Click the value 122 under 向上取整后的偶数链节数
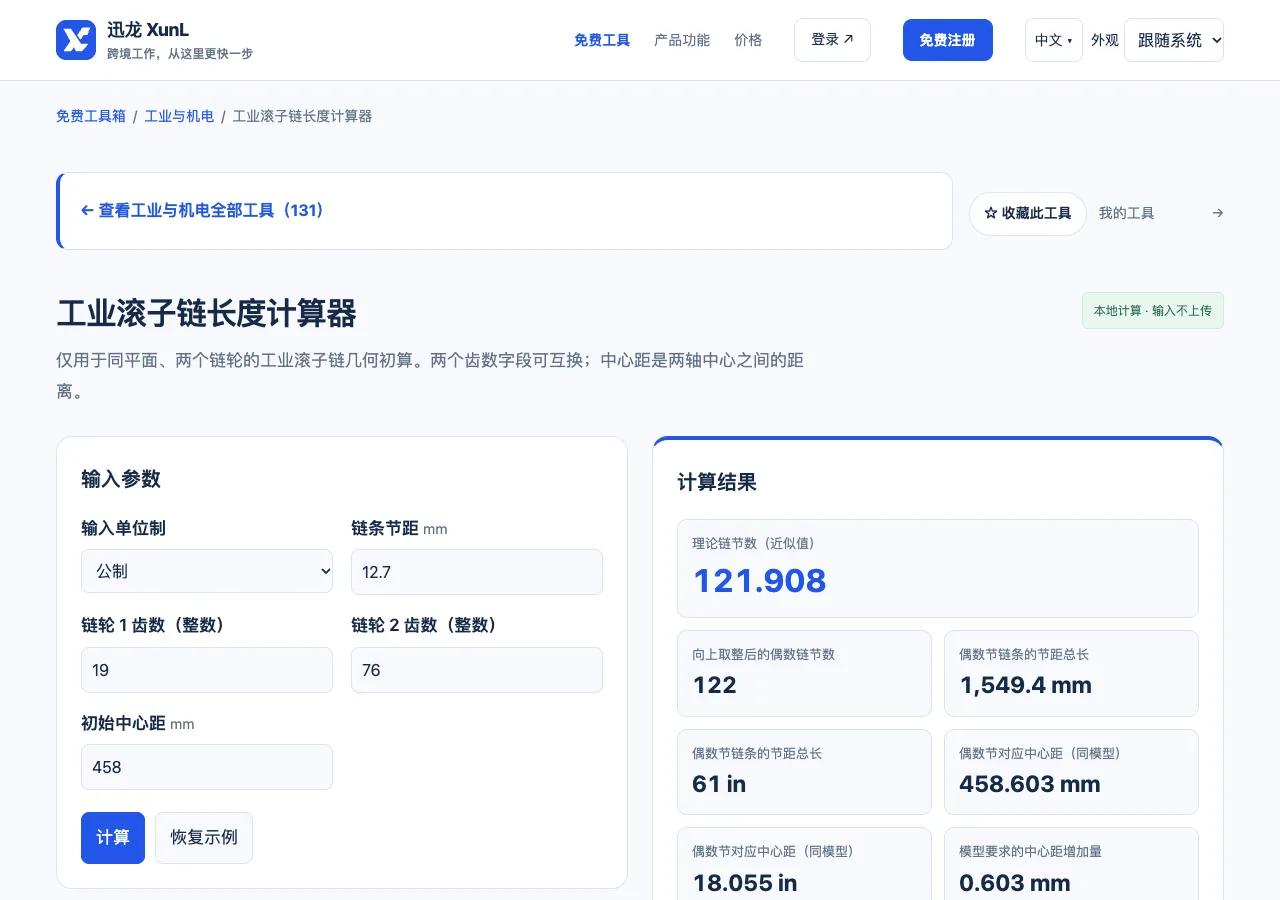The height and width of the screenshot is (900, 1280). pyautogui.click(x=715, y=685)
